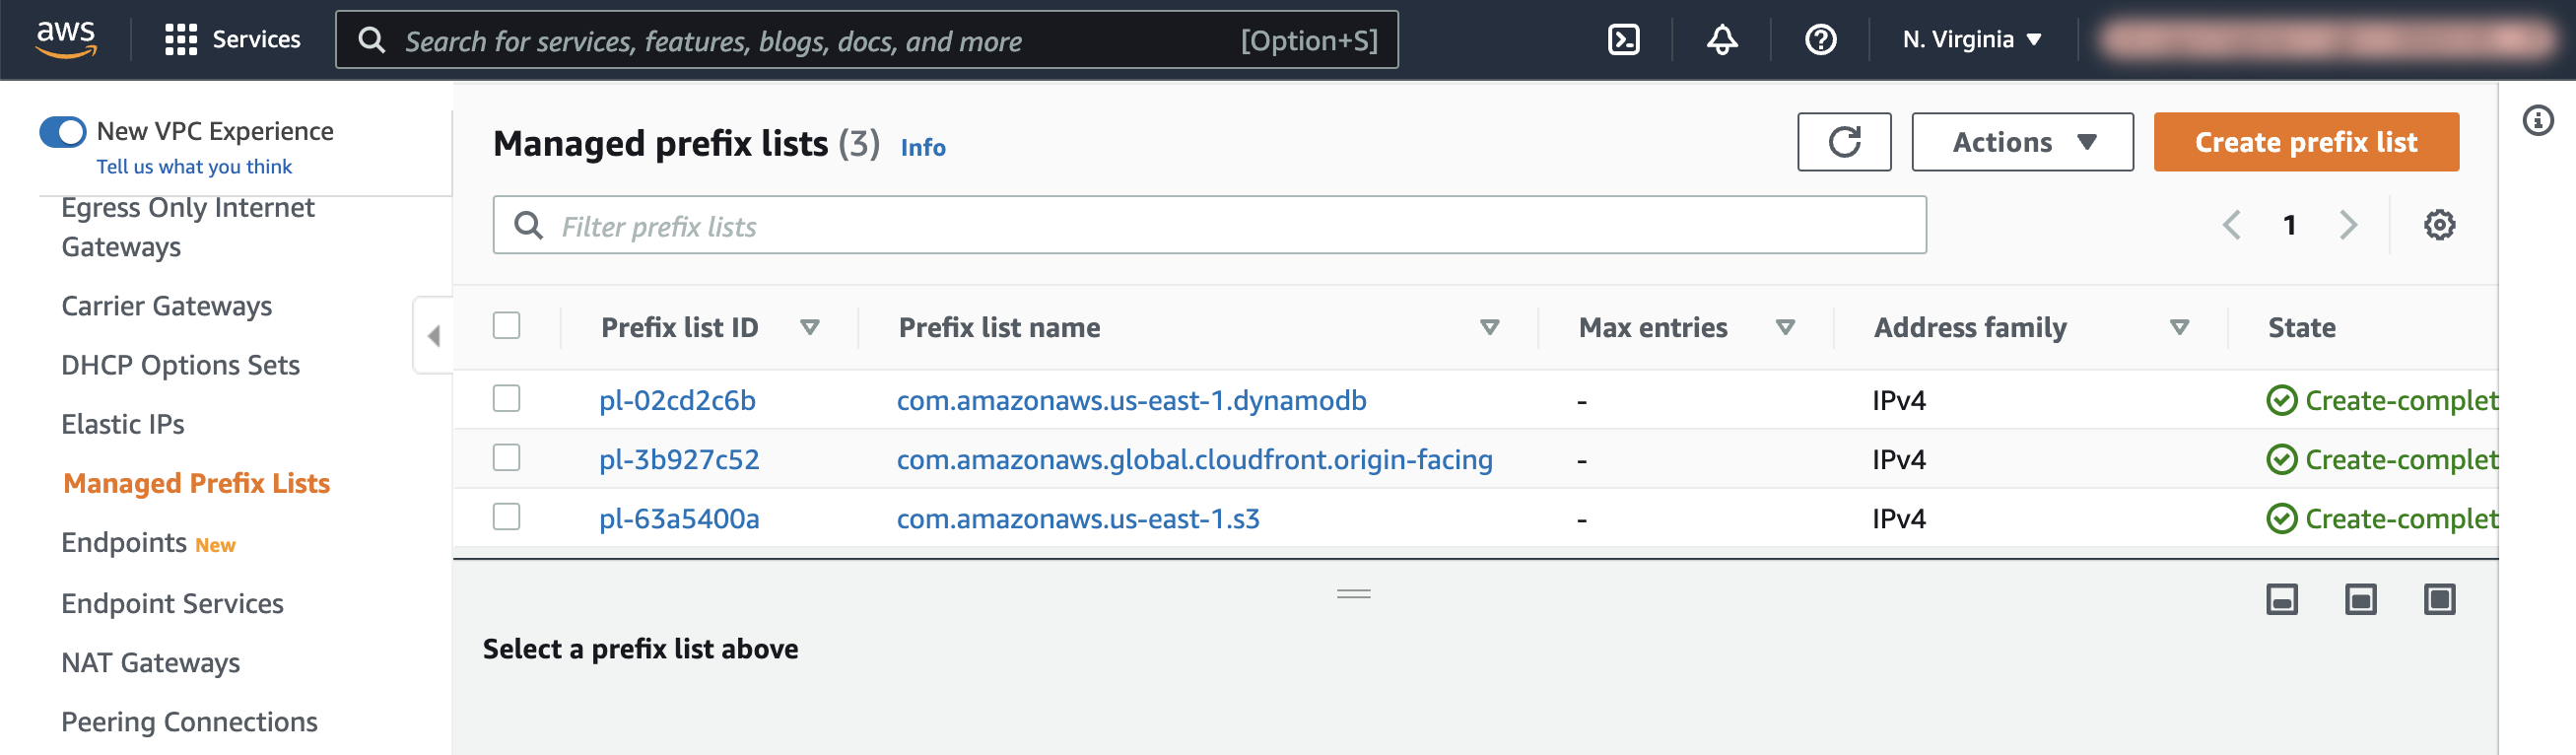The height and width of the screenshot is (755, 2576).
Task: Set details panel to medium split view
Action: (2360, 599)
